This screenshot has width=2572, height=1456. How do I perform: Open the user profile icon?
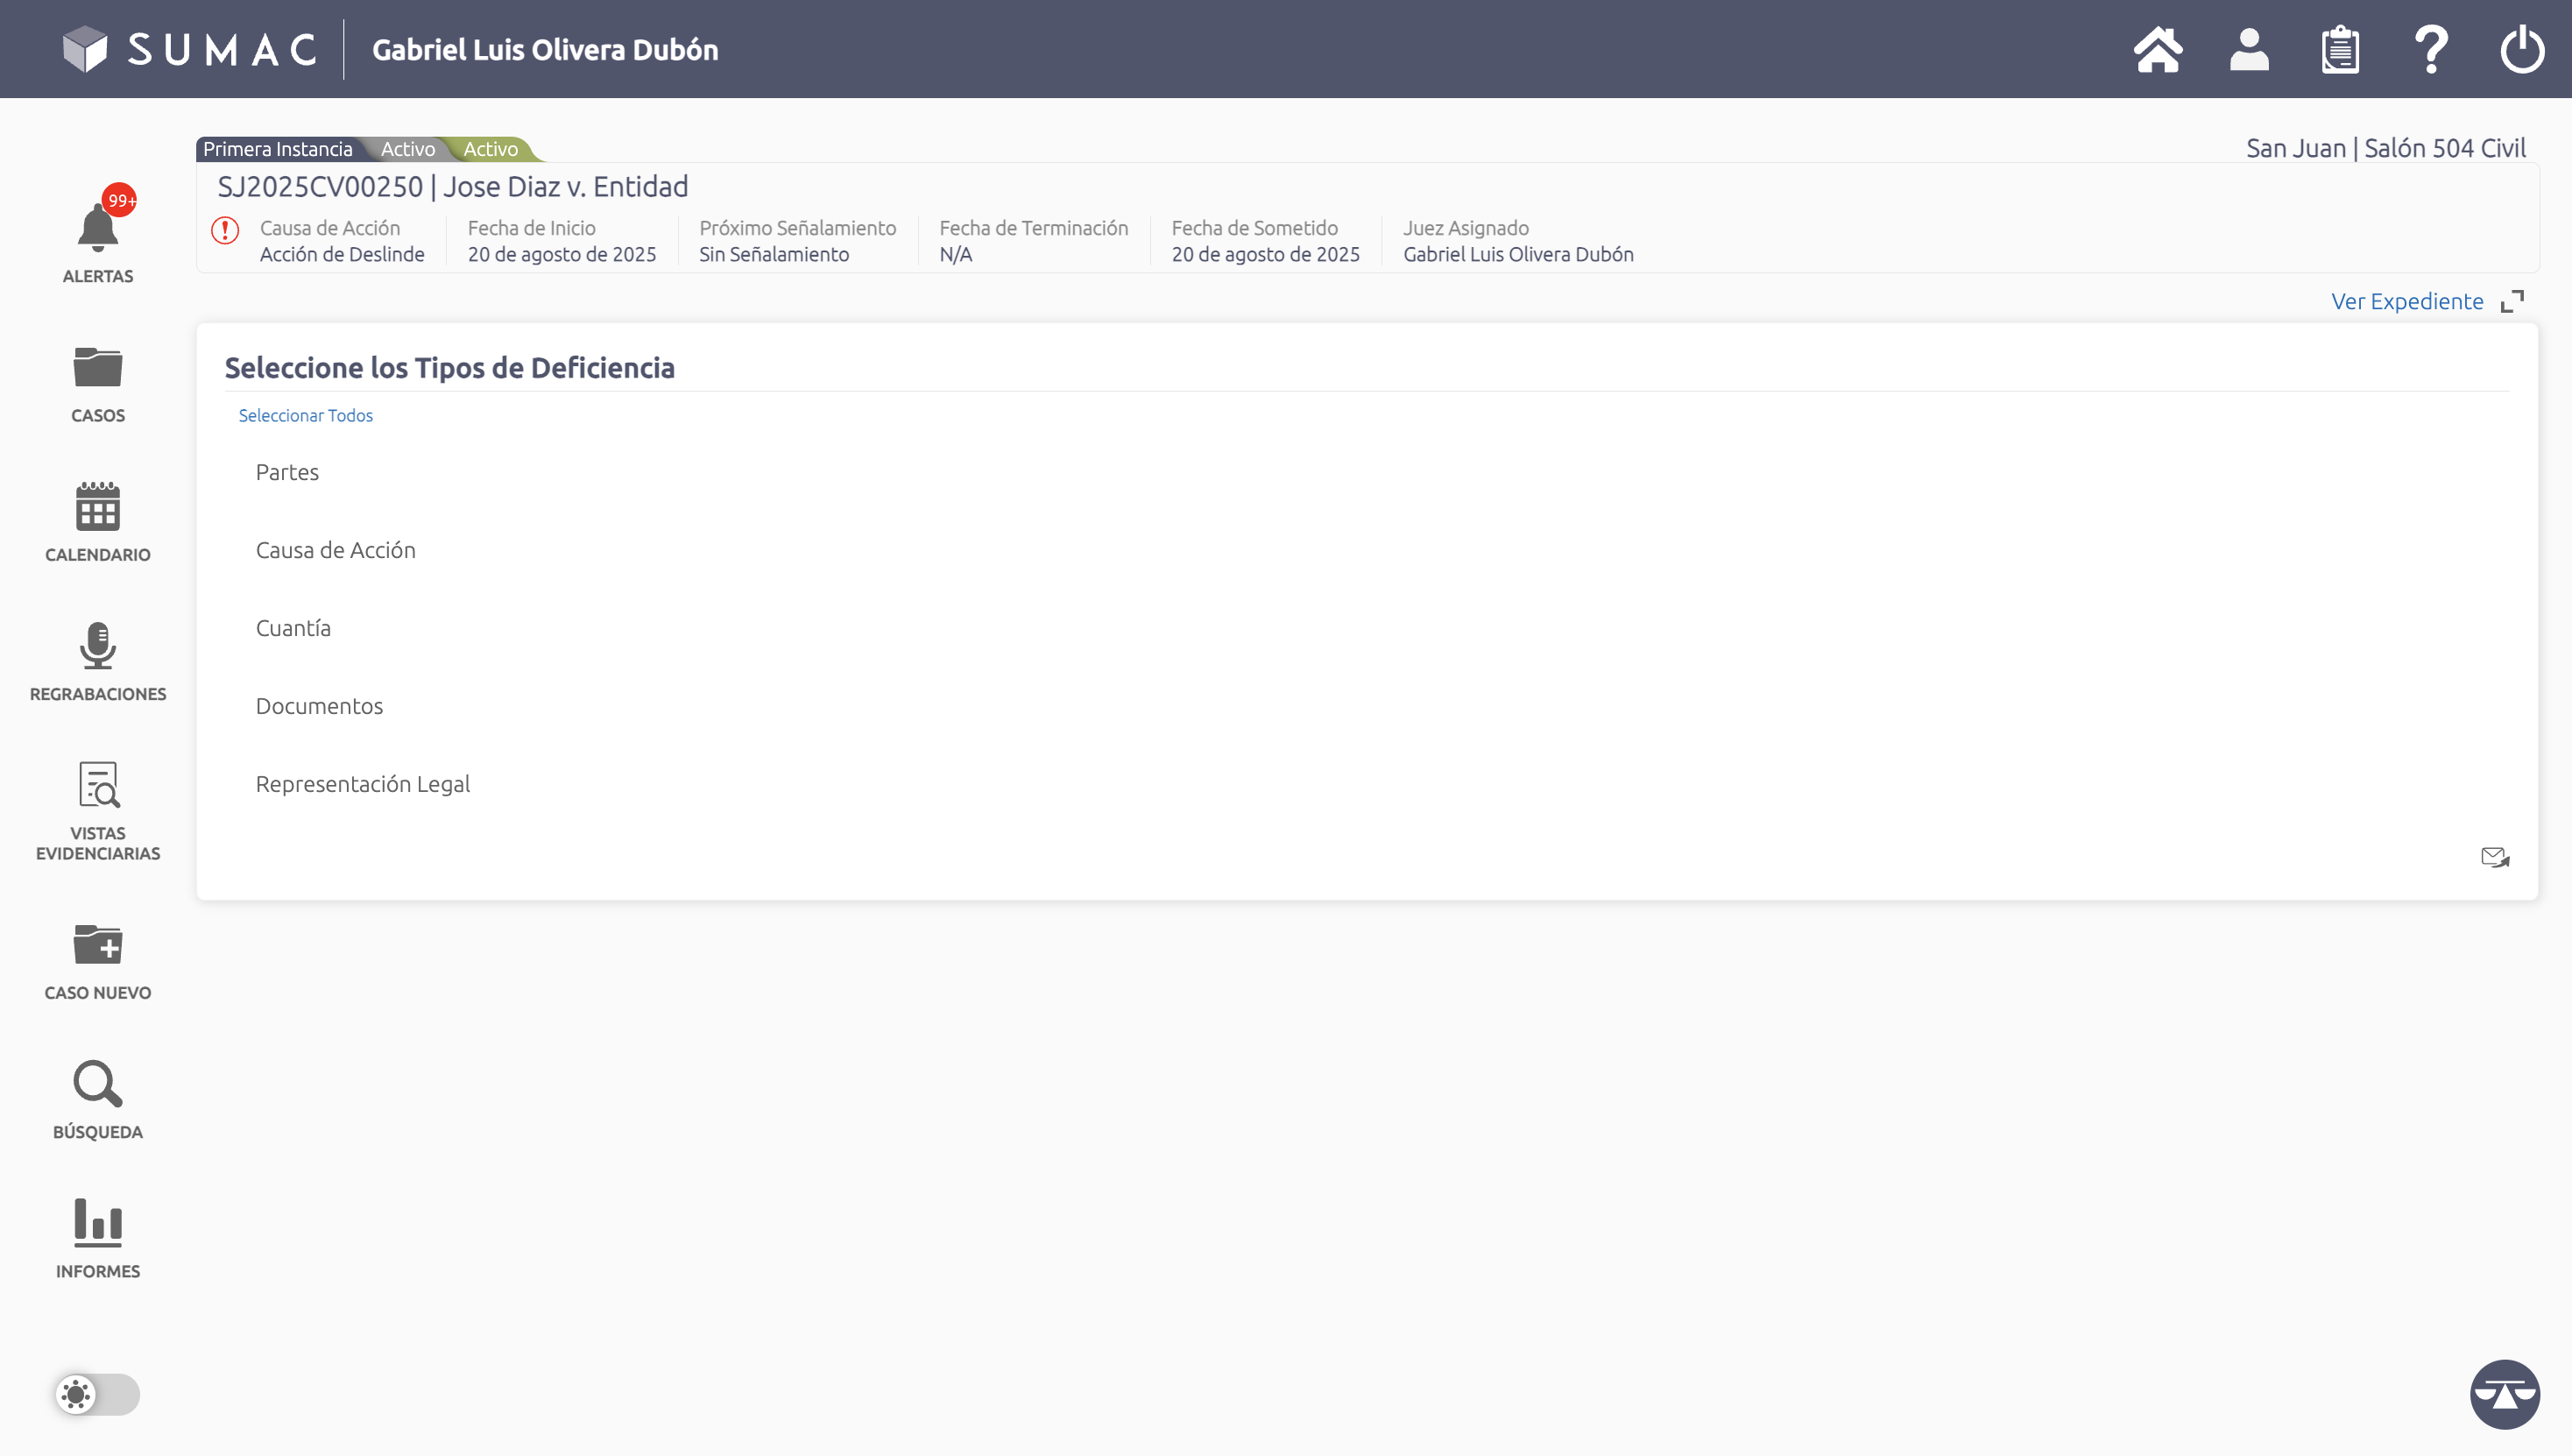(2249, 50)
